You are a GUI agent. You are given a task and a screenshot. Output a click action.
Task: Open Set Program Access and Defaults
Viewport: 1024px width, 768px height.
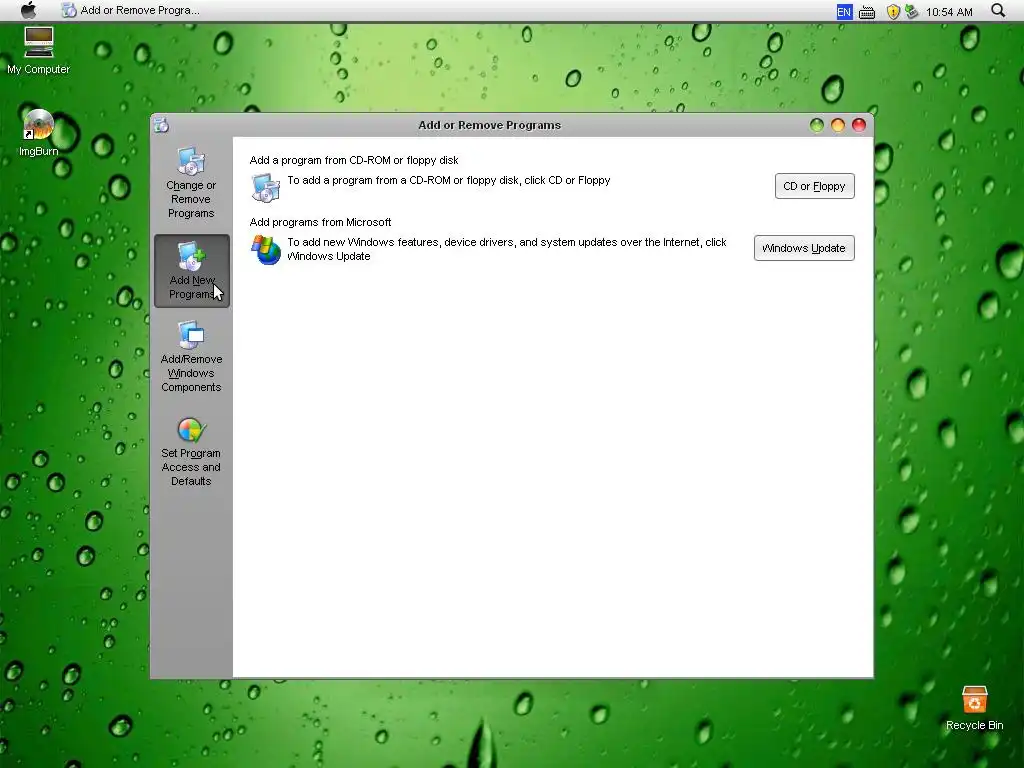click(x=191, y=452)
